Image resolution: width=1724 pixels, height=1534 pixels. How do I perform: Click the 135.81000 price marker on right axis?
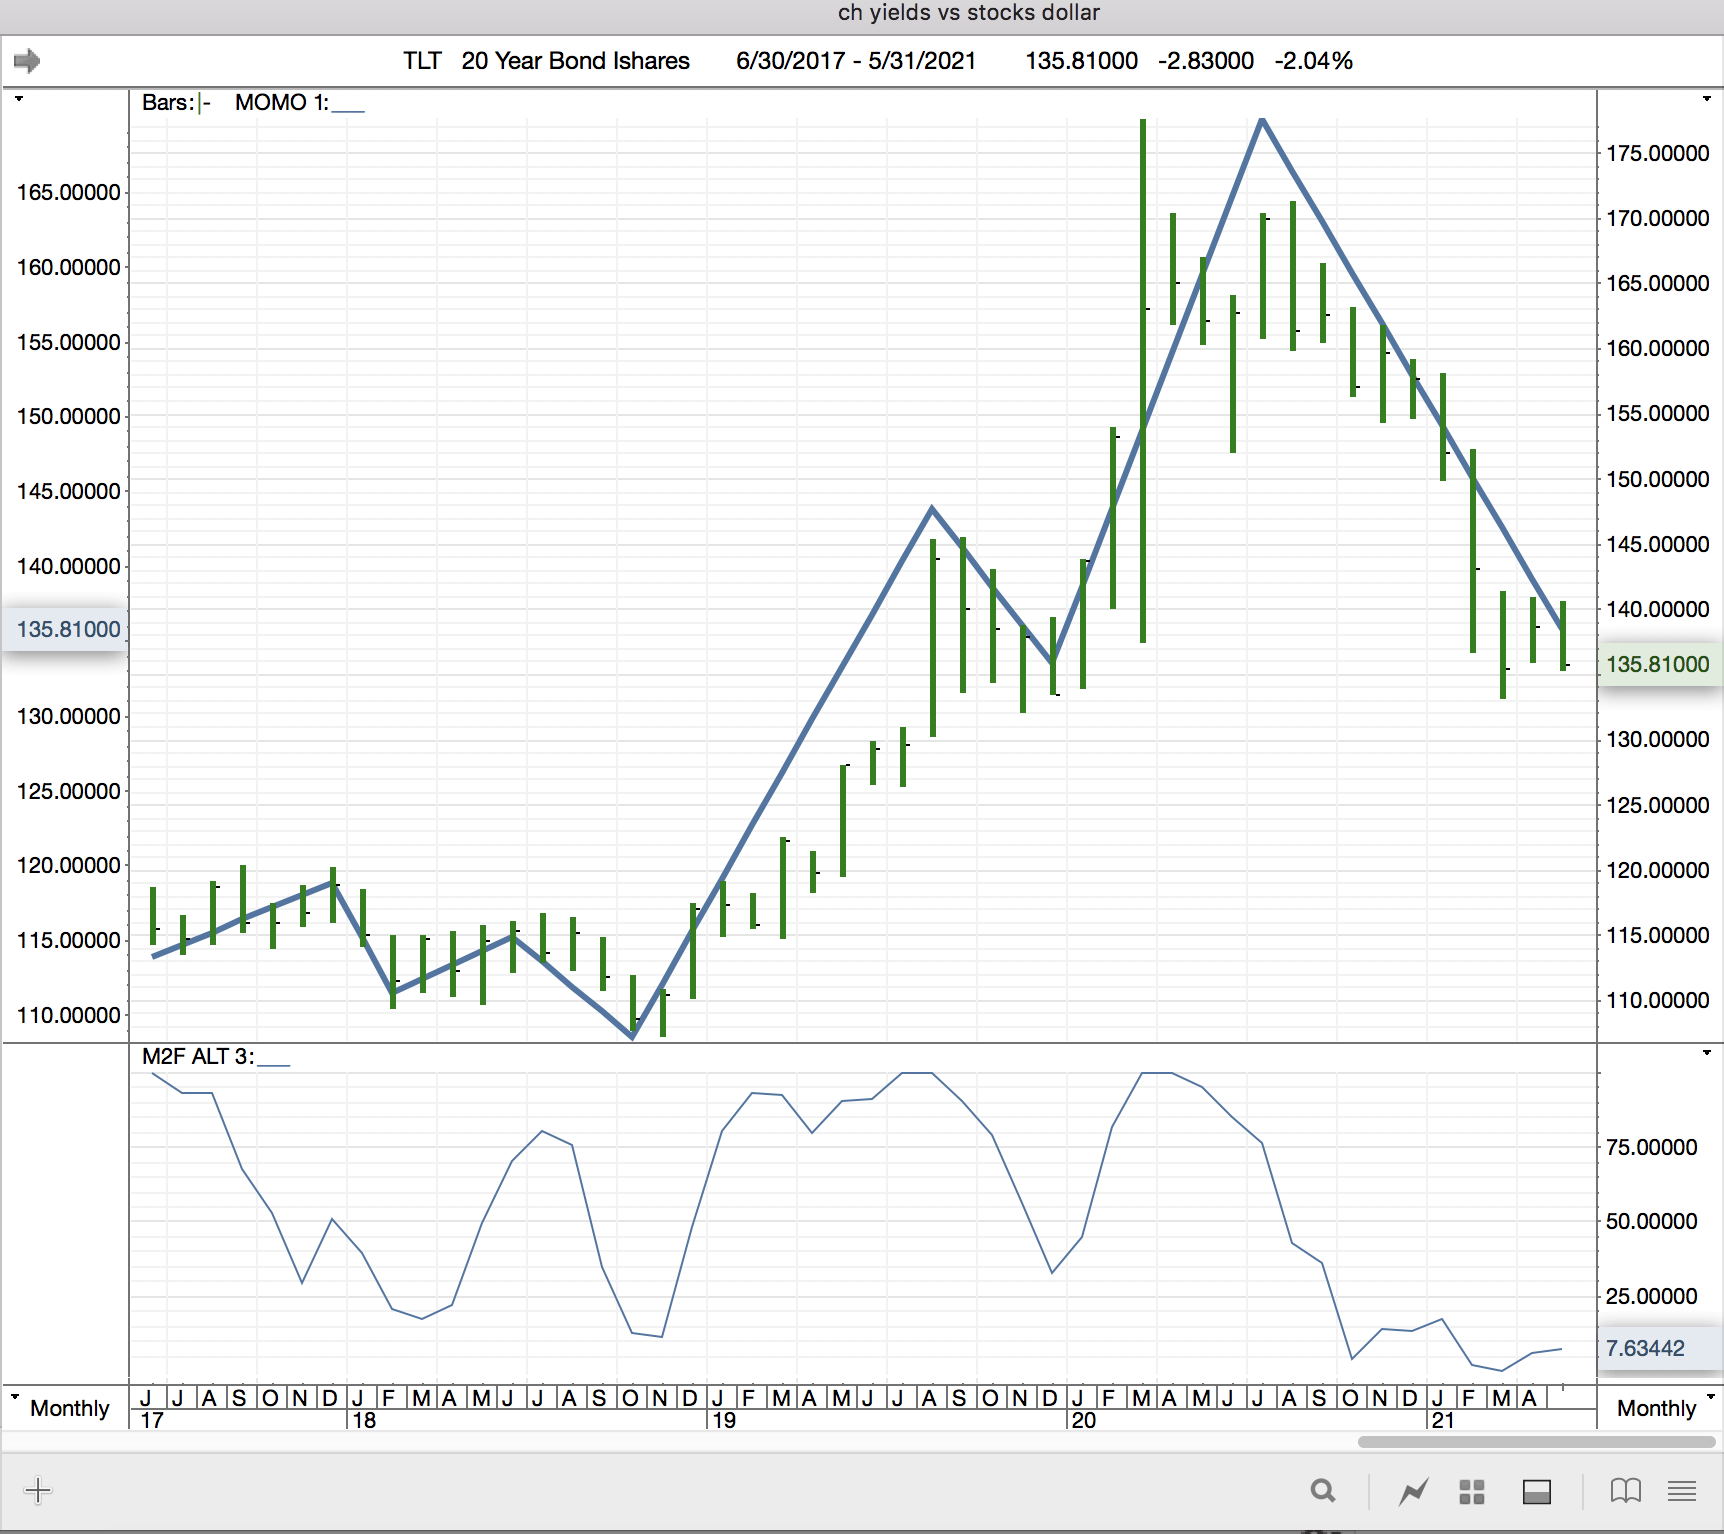[1657, 664]
